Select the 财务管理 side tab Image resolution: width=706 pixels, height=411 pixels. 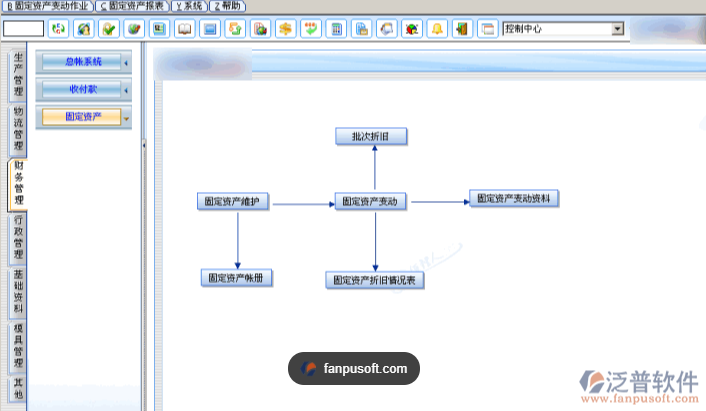(18, 183)
